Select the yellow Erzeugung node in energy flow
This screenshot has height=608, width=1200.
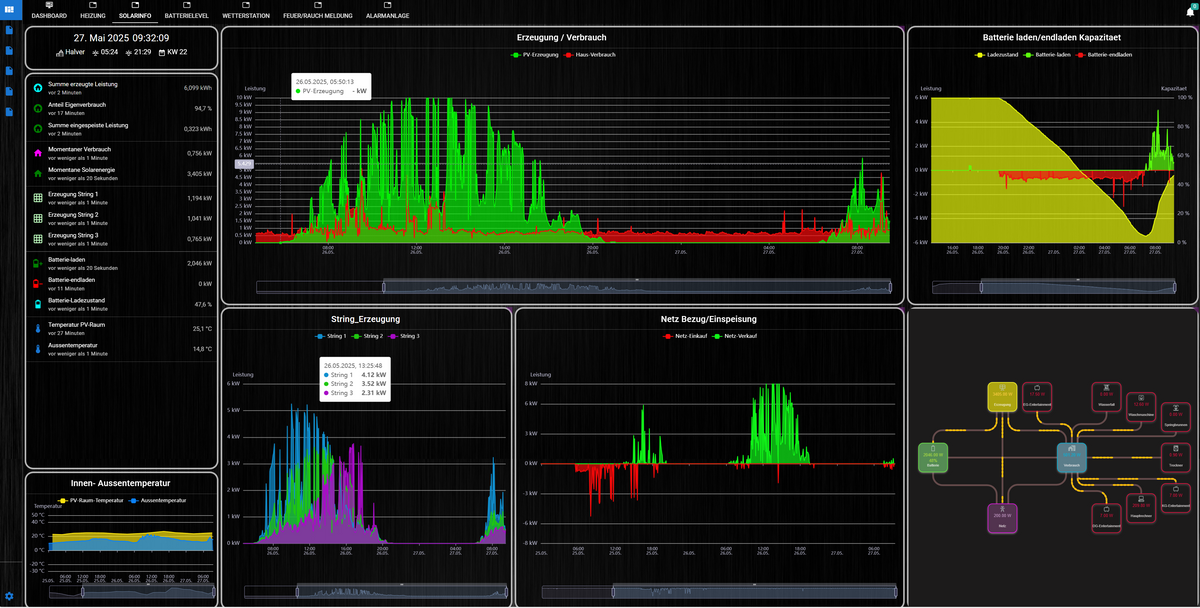pyautogui.click(x=1002, y=396)
